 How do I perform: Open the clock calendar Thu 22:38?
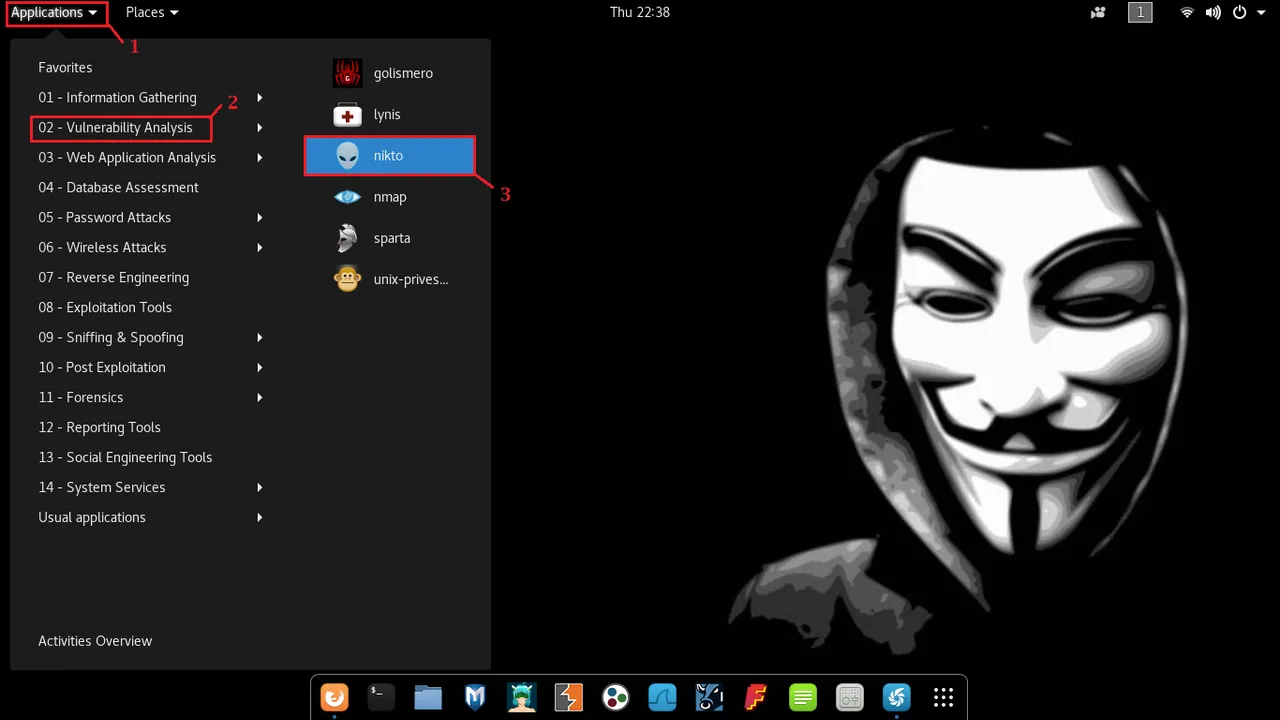point(640,12)
